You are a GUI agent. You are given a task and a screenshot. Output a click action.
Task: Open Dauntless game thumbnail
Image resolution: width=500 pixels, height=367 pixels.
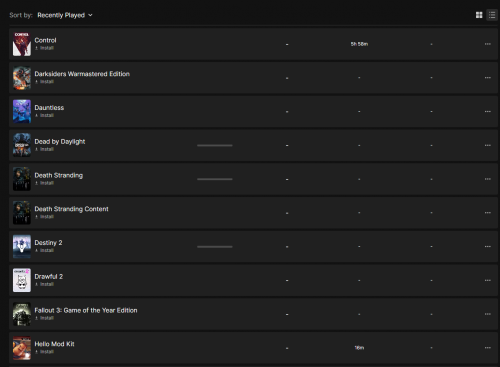22,112
